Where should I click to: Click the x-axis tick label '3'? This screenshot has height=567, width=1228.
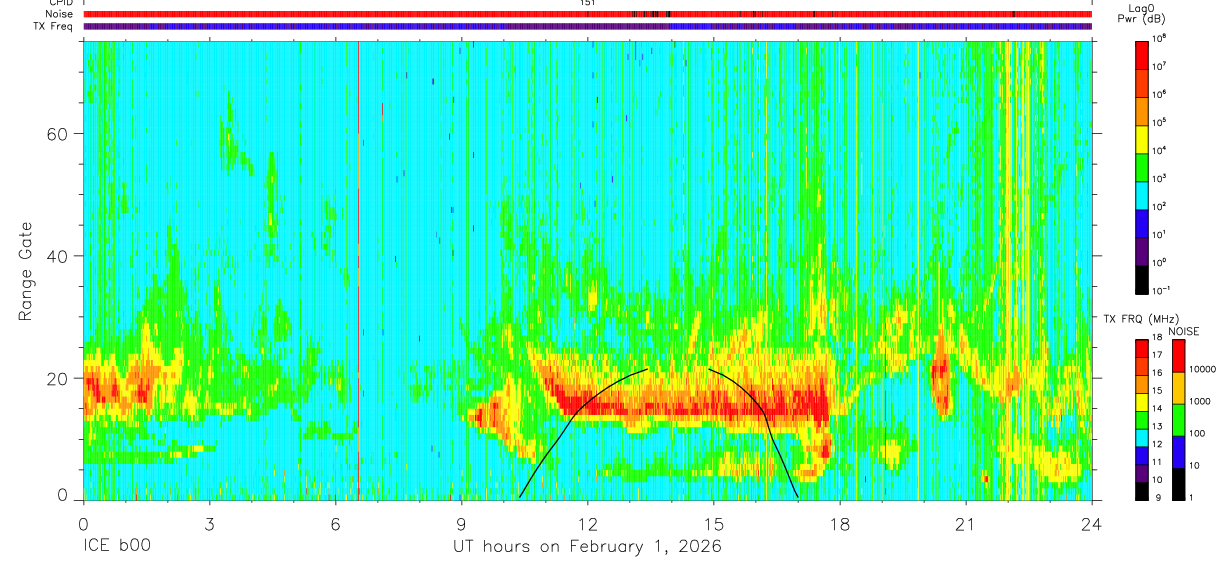click(x=209, y=524)
